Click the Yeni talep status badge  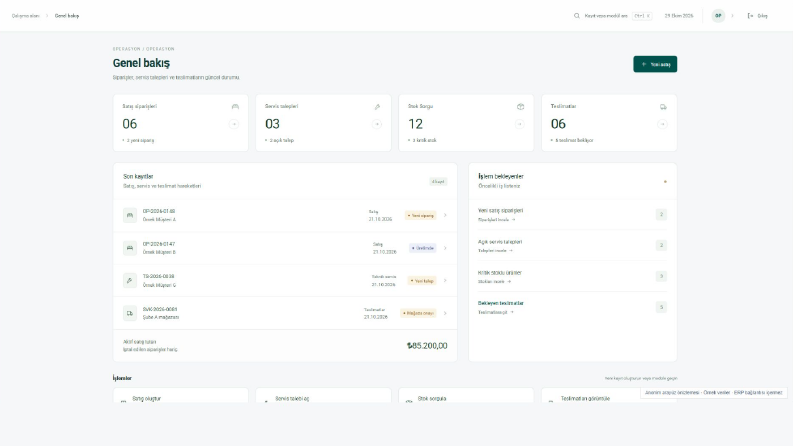pyautogui.click(x=422, y=281)
